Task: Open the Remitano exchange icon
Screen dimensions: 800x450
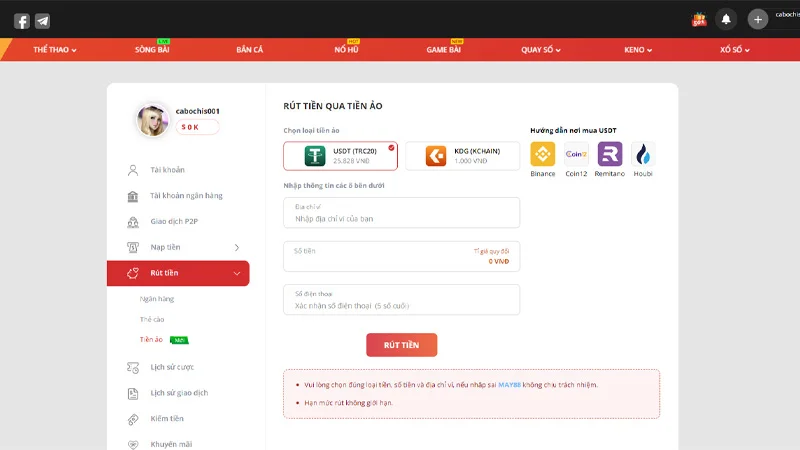Action: pyautogui.click(x=610, y=154)
